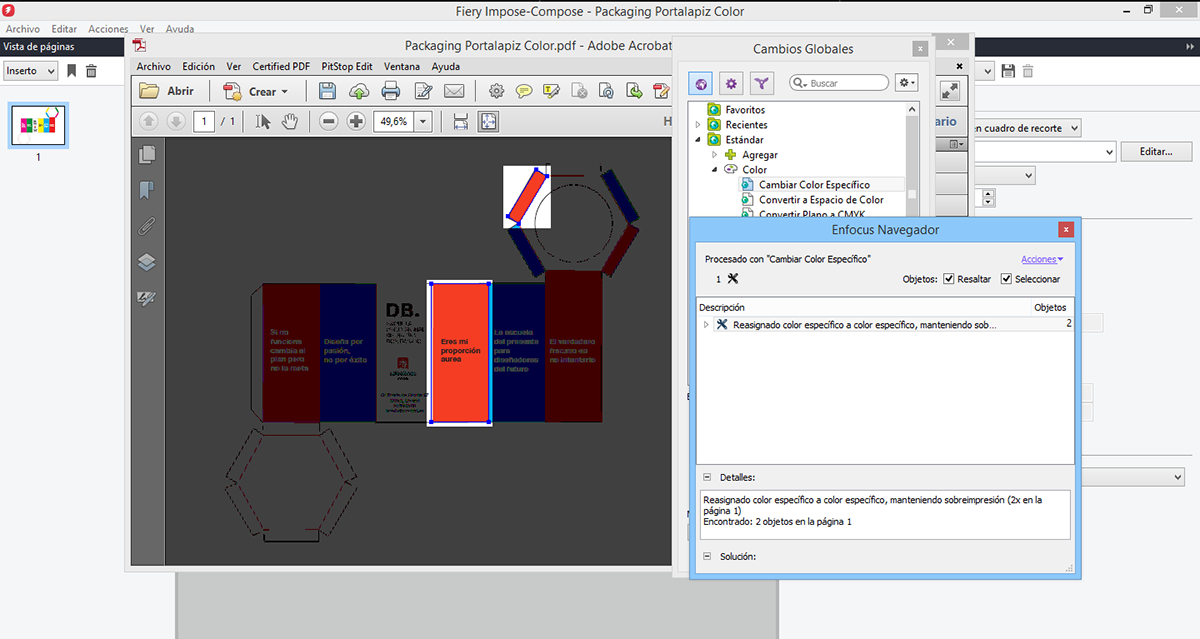The image size is (1200, 639).
Task: Open the zoom percentage dropdown
Action: [x=423, y=121]
